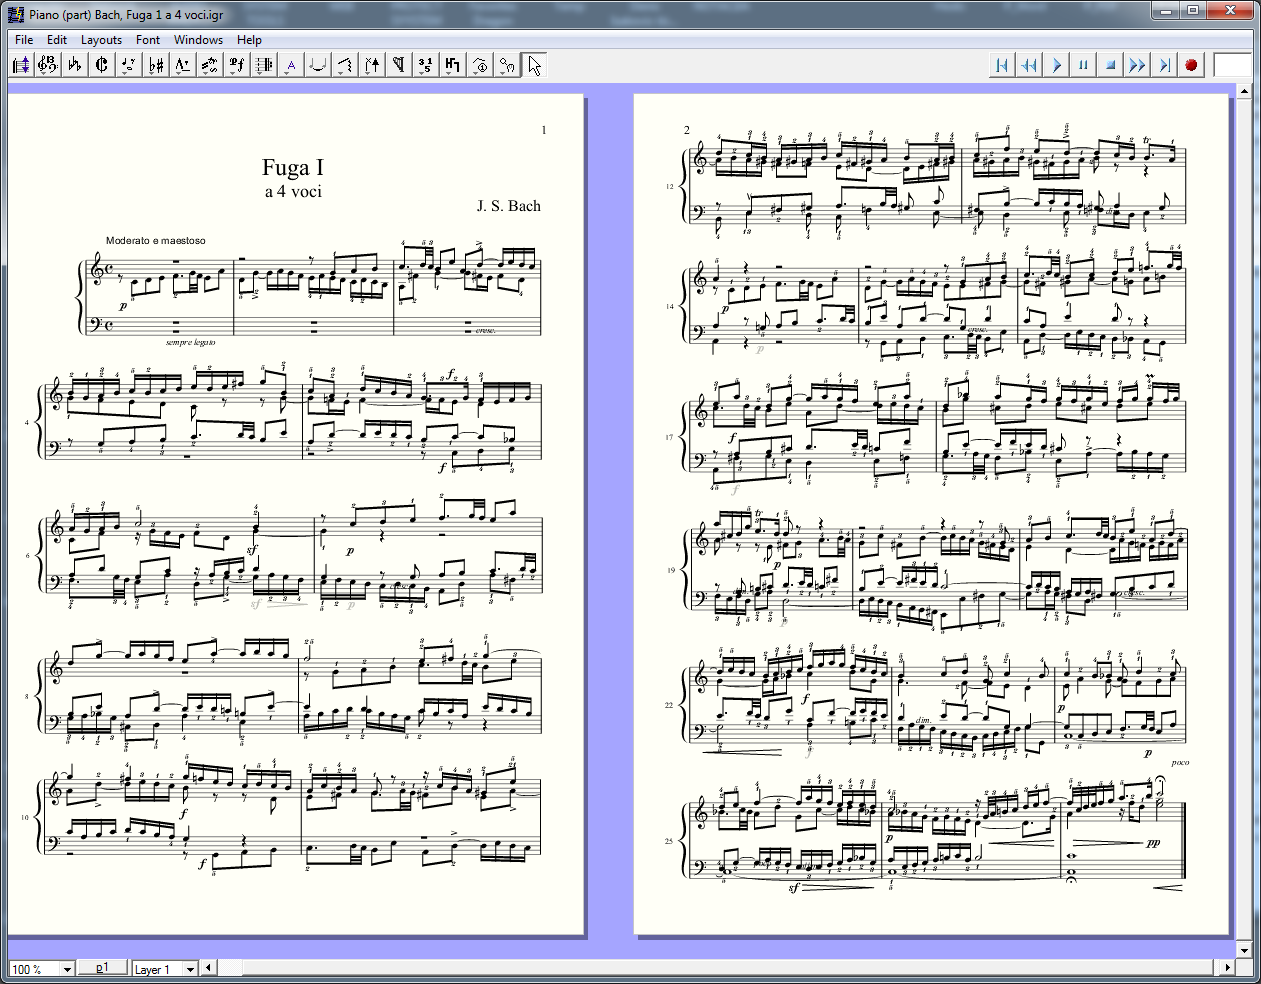Image resolution: width=1261 pixels, height=984 pixels.
Task: Open the accidentals flat-sharp tool
Action: tap(155, 66)
